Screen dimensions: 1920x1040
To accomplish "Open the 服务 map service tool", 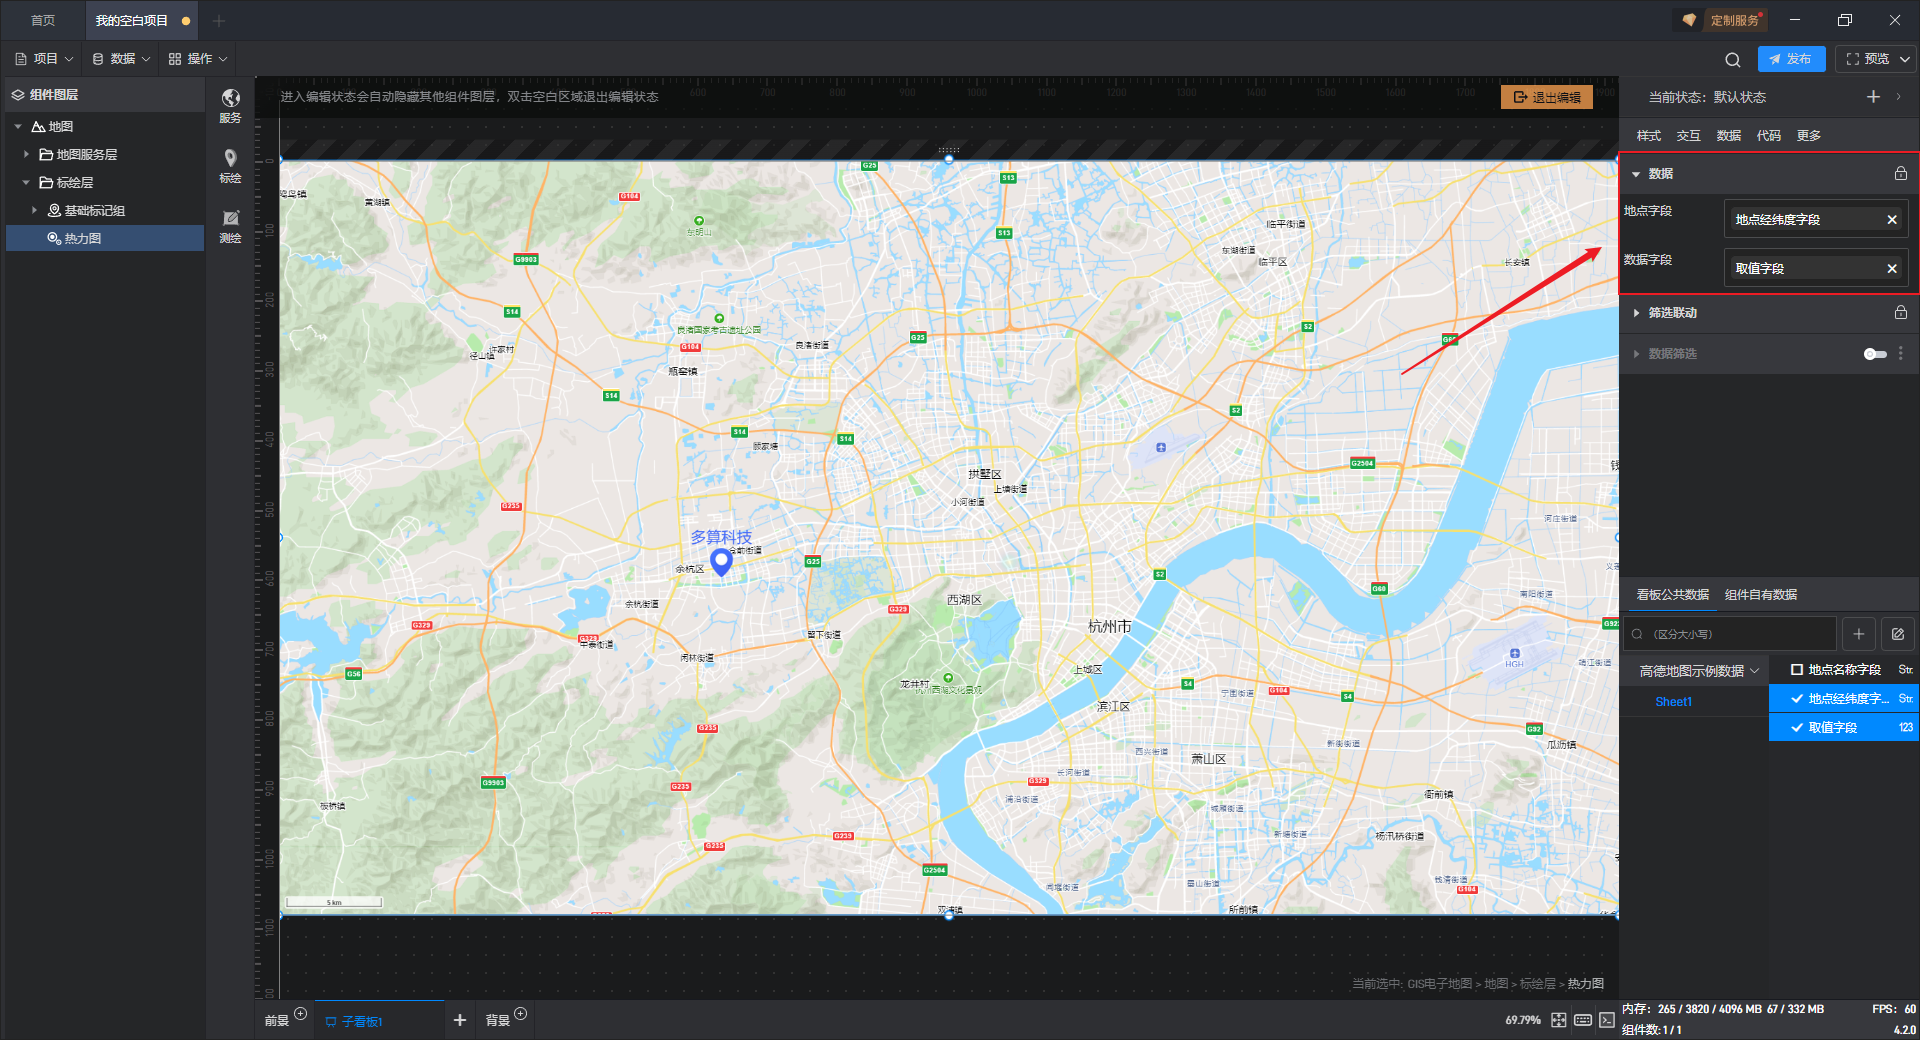I will click(x=230, y=105).
